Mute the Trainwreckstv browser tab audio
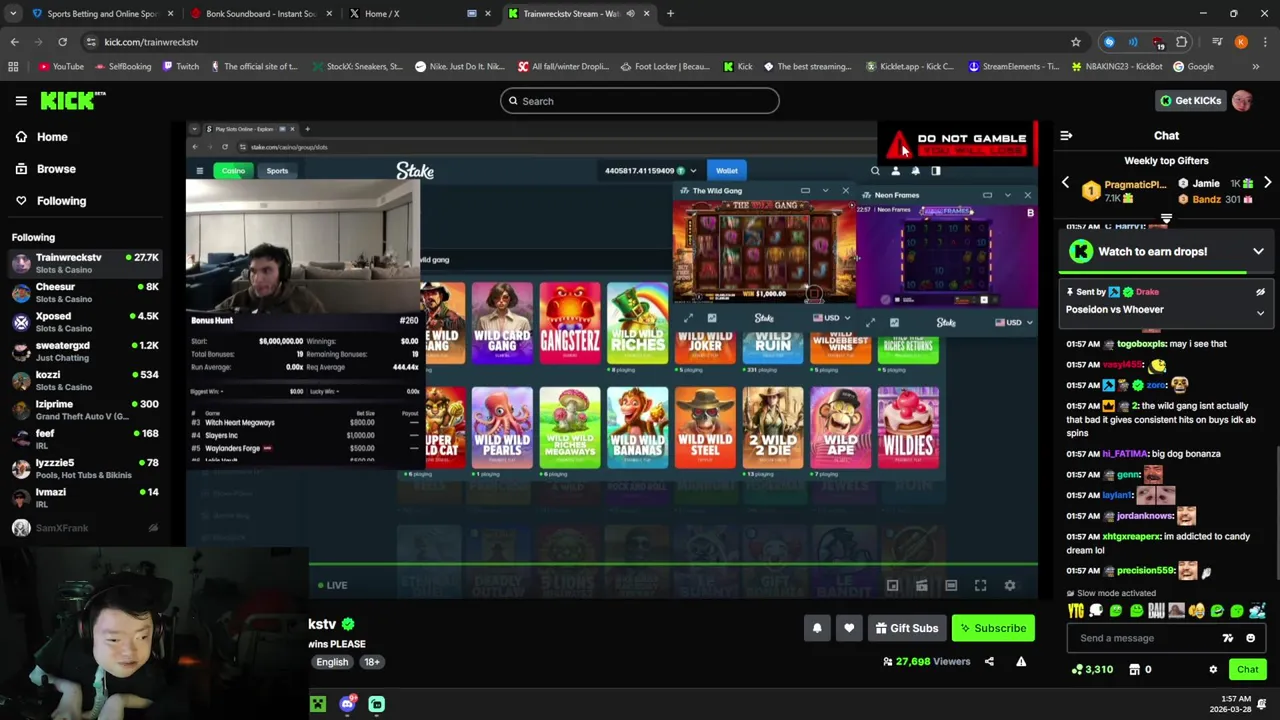The height and width of the screenshot is (720, 1280). (x=630, y=13)
